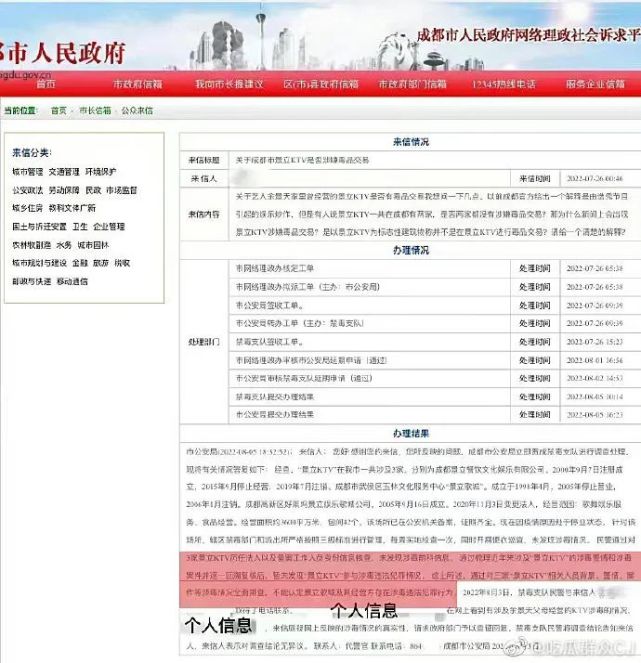This screenshot has width=641, height=663.
Task: Click the 成都市人民政府 site logo title
Action: pyautogui.click(x=63, y=52)
